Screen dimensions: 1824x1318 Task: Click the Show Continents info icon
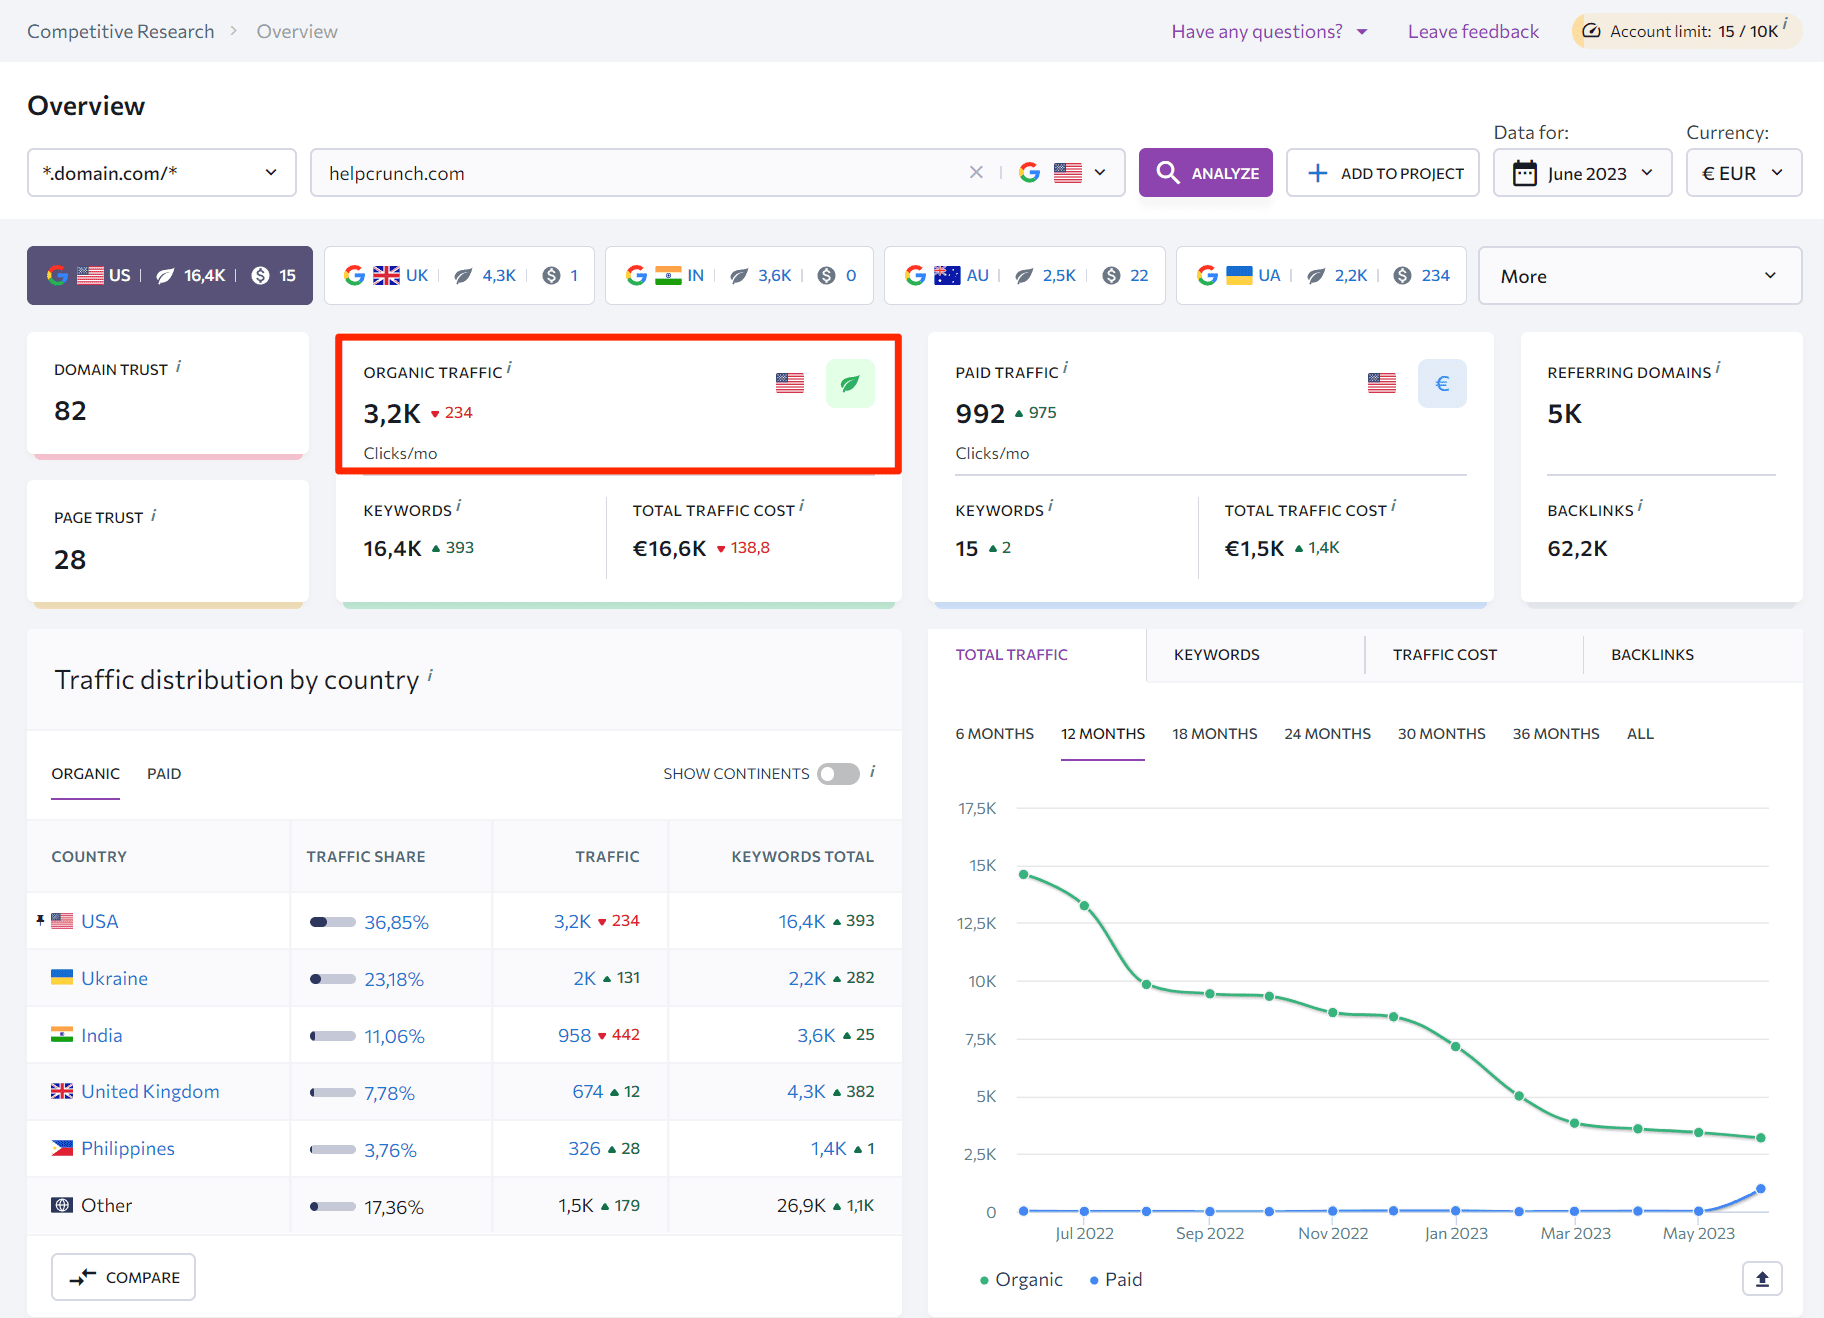tap(873, 771)
